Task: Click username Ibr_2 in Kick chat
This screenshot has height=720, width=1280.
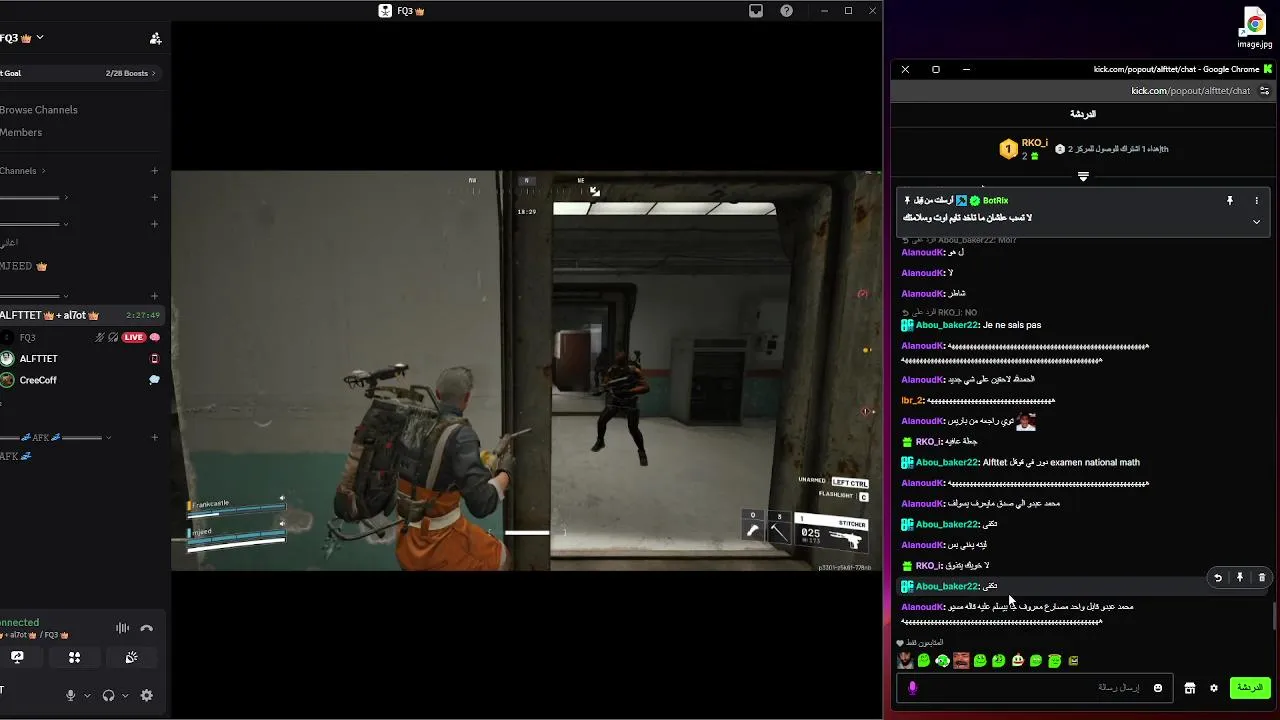Action: tap(912, 401)
